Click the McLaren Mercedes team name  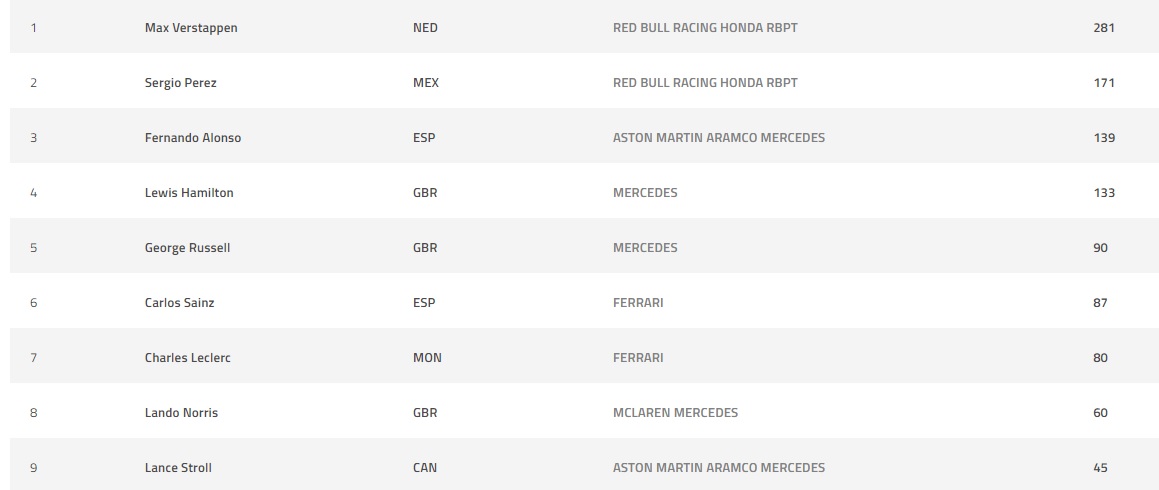[x=675, y=413]
